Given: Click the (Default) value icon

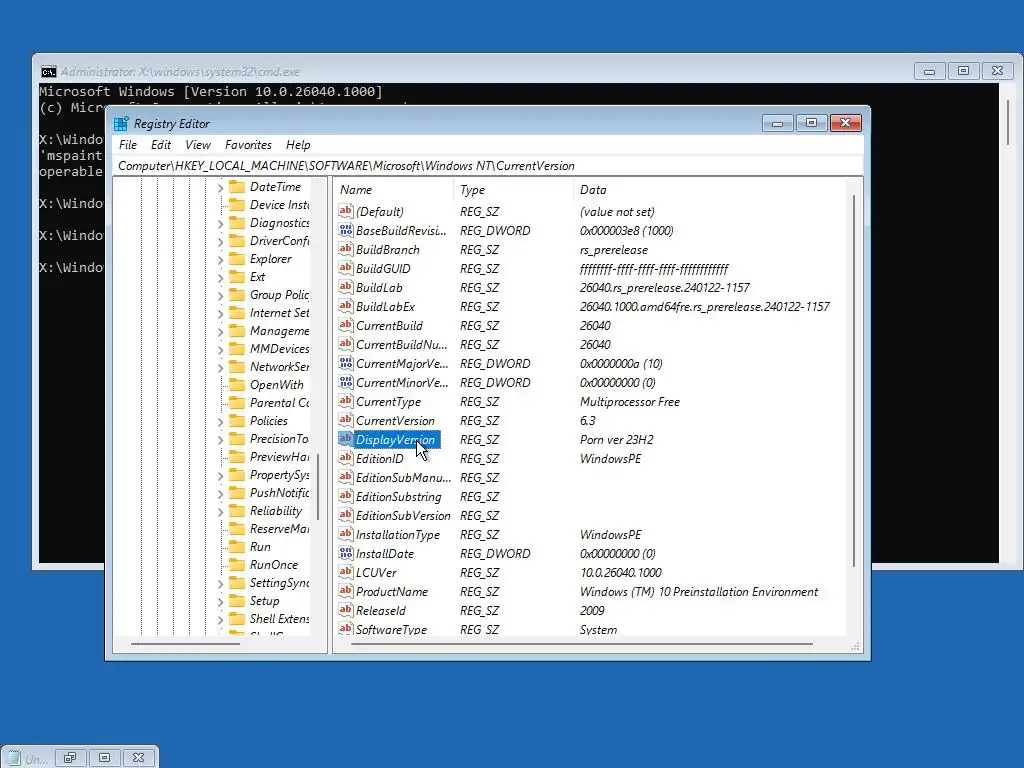Looking at the screenshot, I should pyautogui.click(x=345, y=211).
